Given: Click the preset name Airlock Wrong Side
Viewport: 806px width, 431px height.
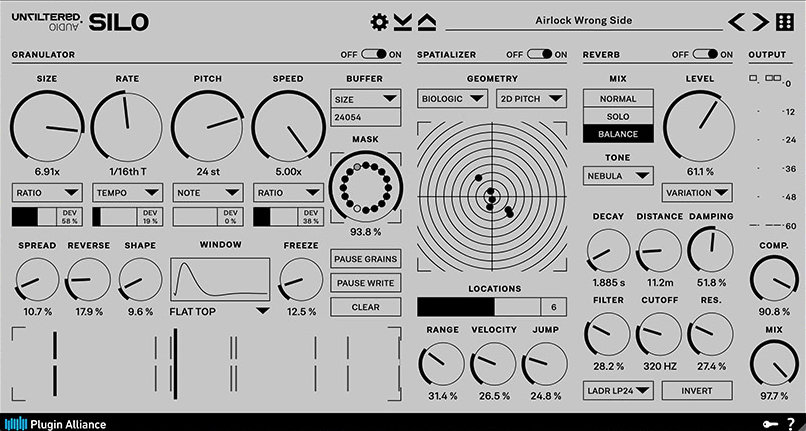Looking at the screenshot, I should pos(583,21).
